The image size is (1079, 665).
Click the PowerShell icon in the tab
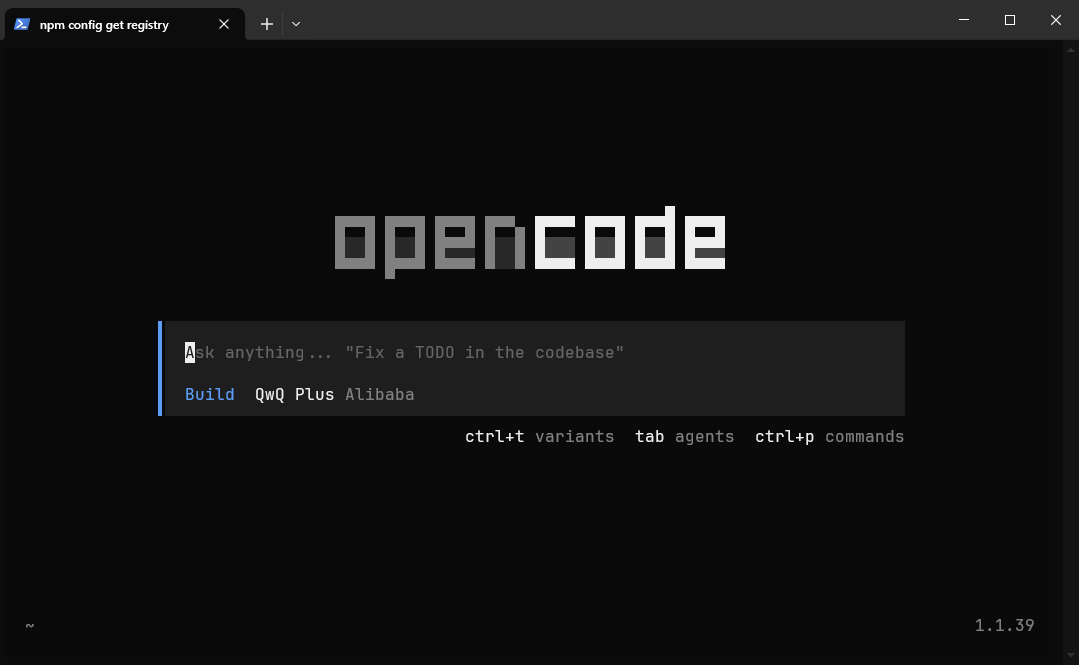[x=21, y=24]
